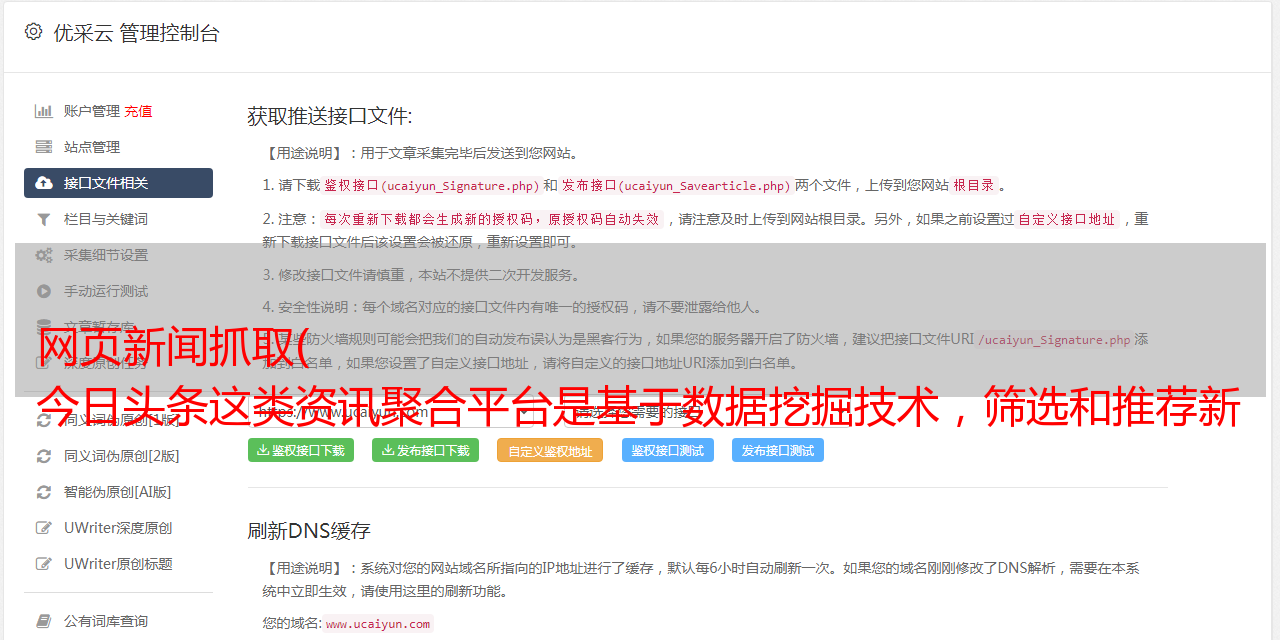Click the book icon for 公有词库查询

(x=44, y=621)
